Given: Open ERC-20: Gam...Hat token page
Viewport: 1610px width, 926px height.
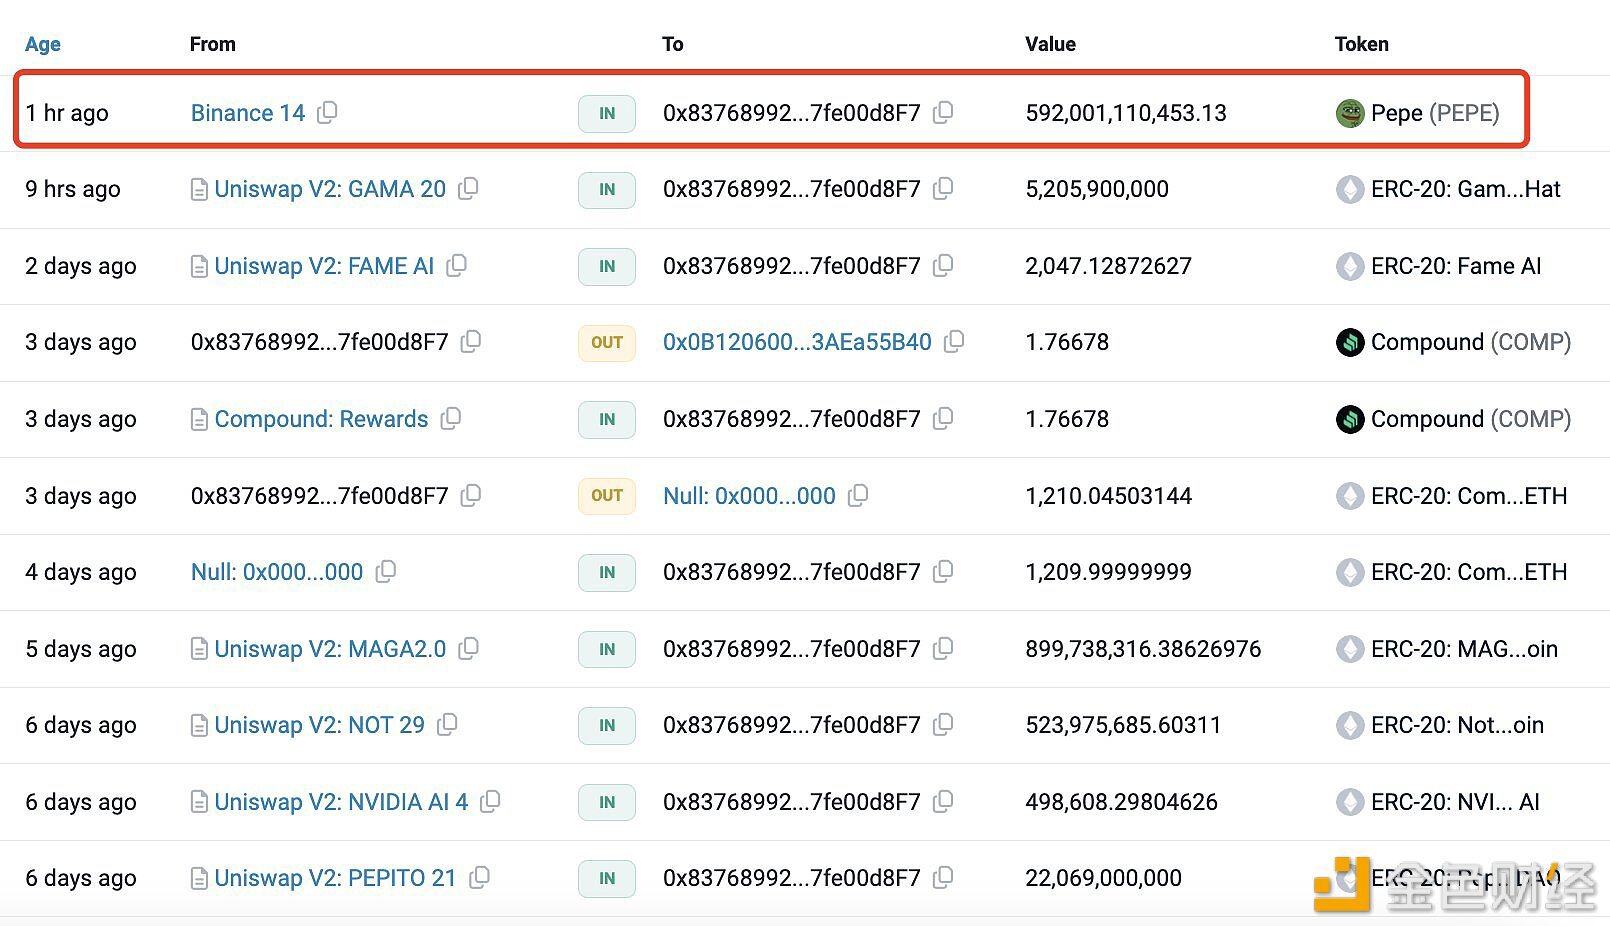Looking at the screenshot, I should pos(1466,189).
